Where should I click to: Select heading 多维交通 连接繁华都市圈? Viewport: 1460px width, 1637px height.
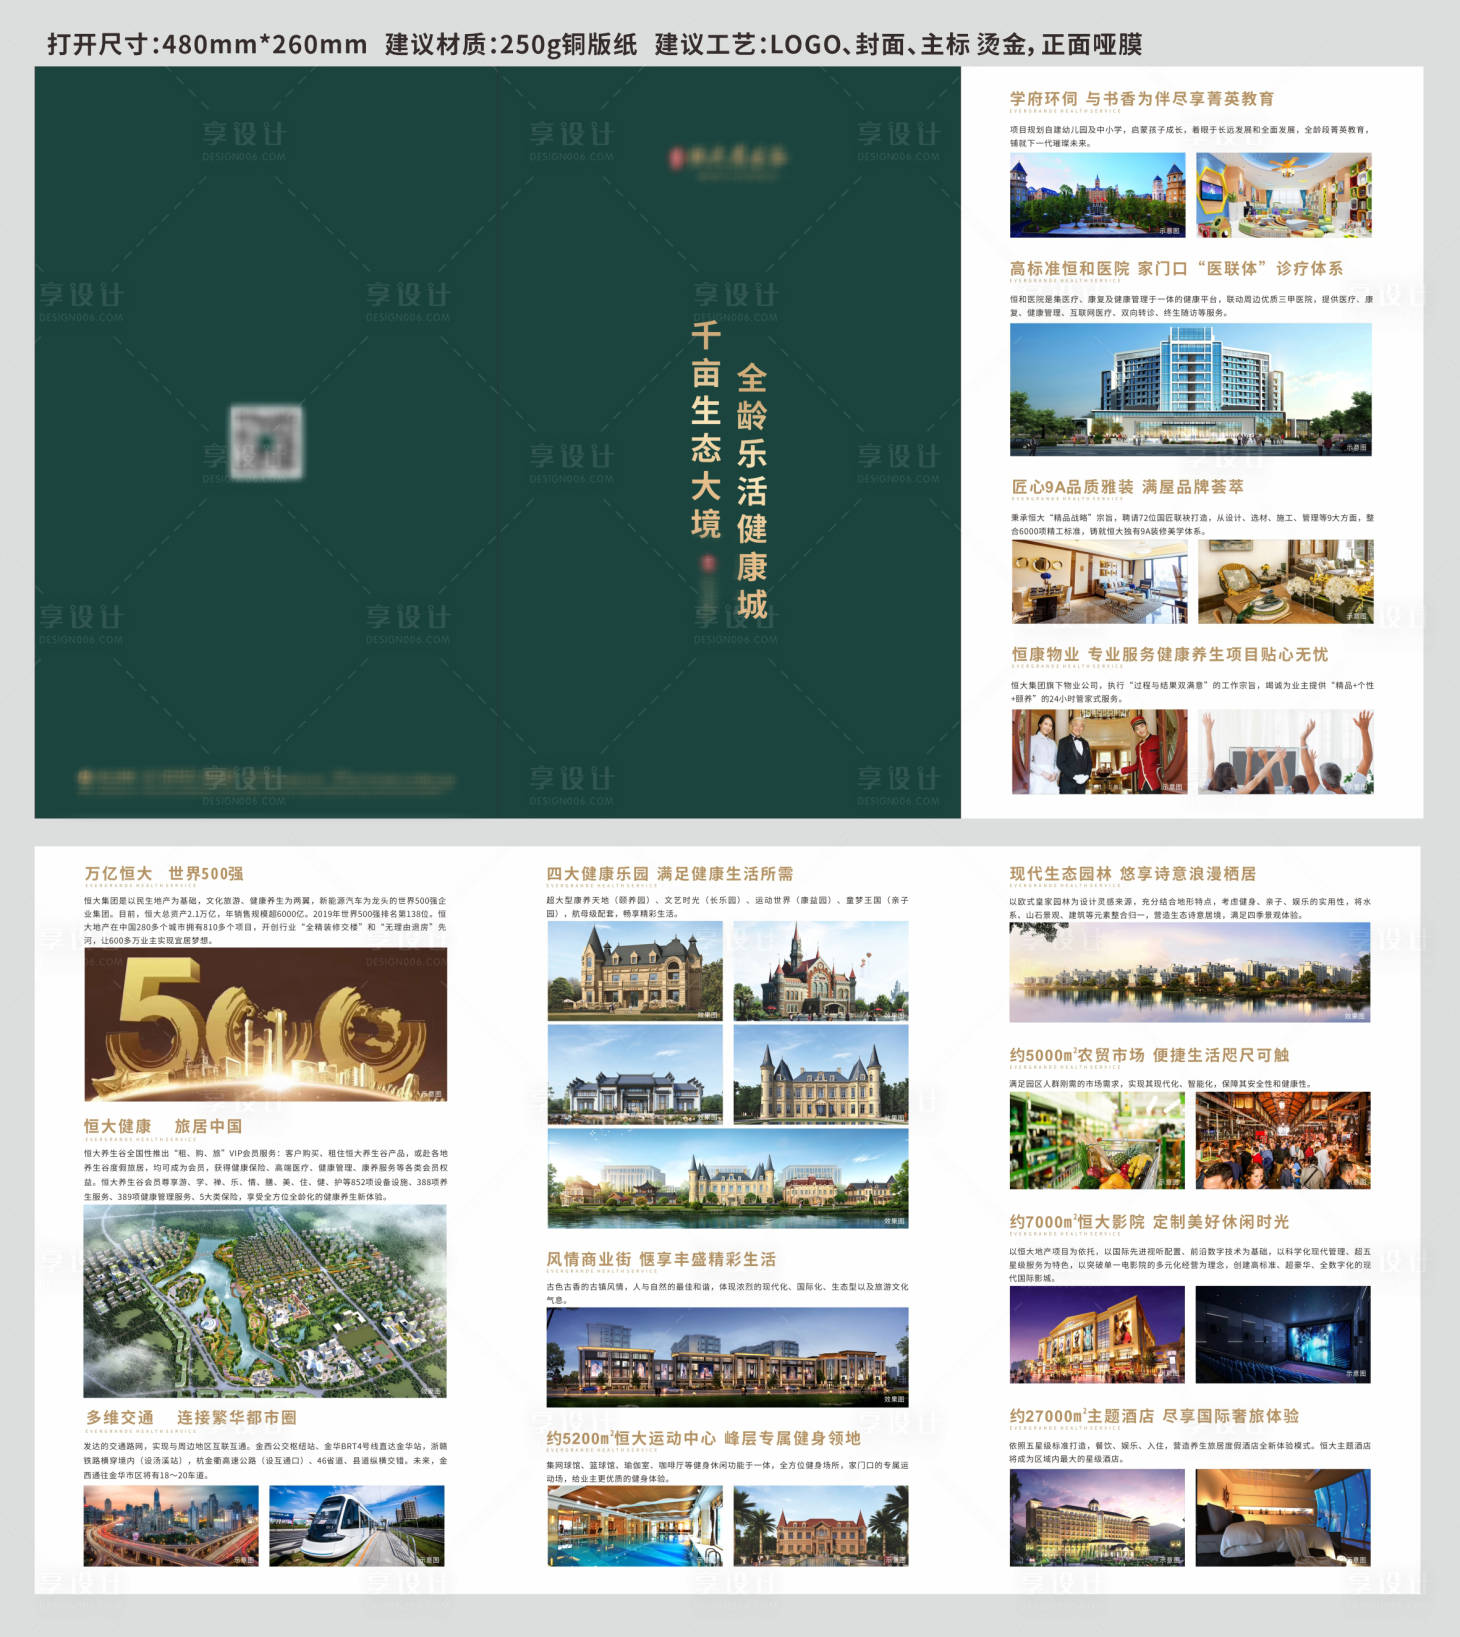point(191,1417)
